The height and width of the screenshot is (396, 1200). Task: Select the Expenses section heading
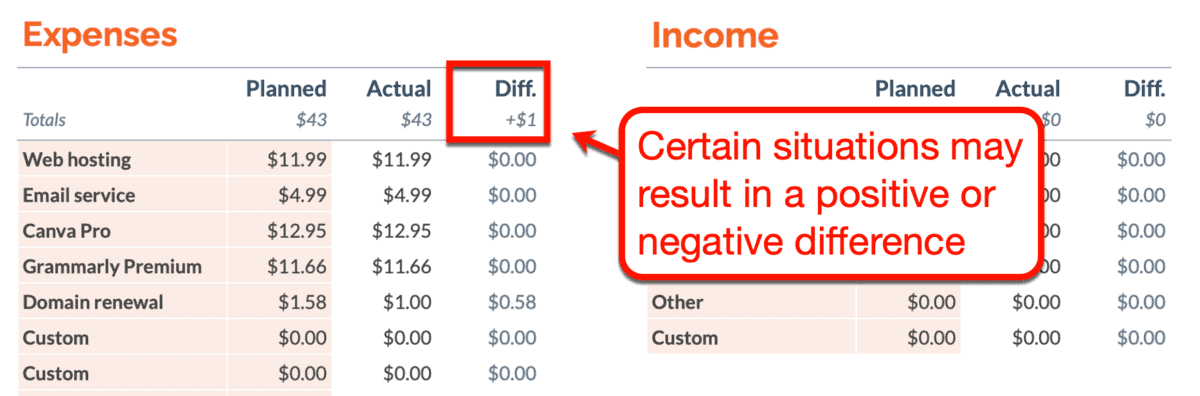click(99, 35)
